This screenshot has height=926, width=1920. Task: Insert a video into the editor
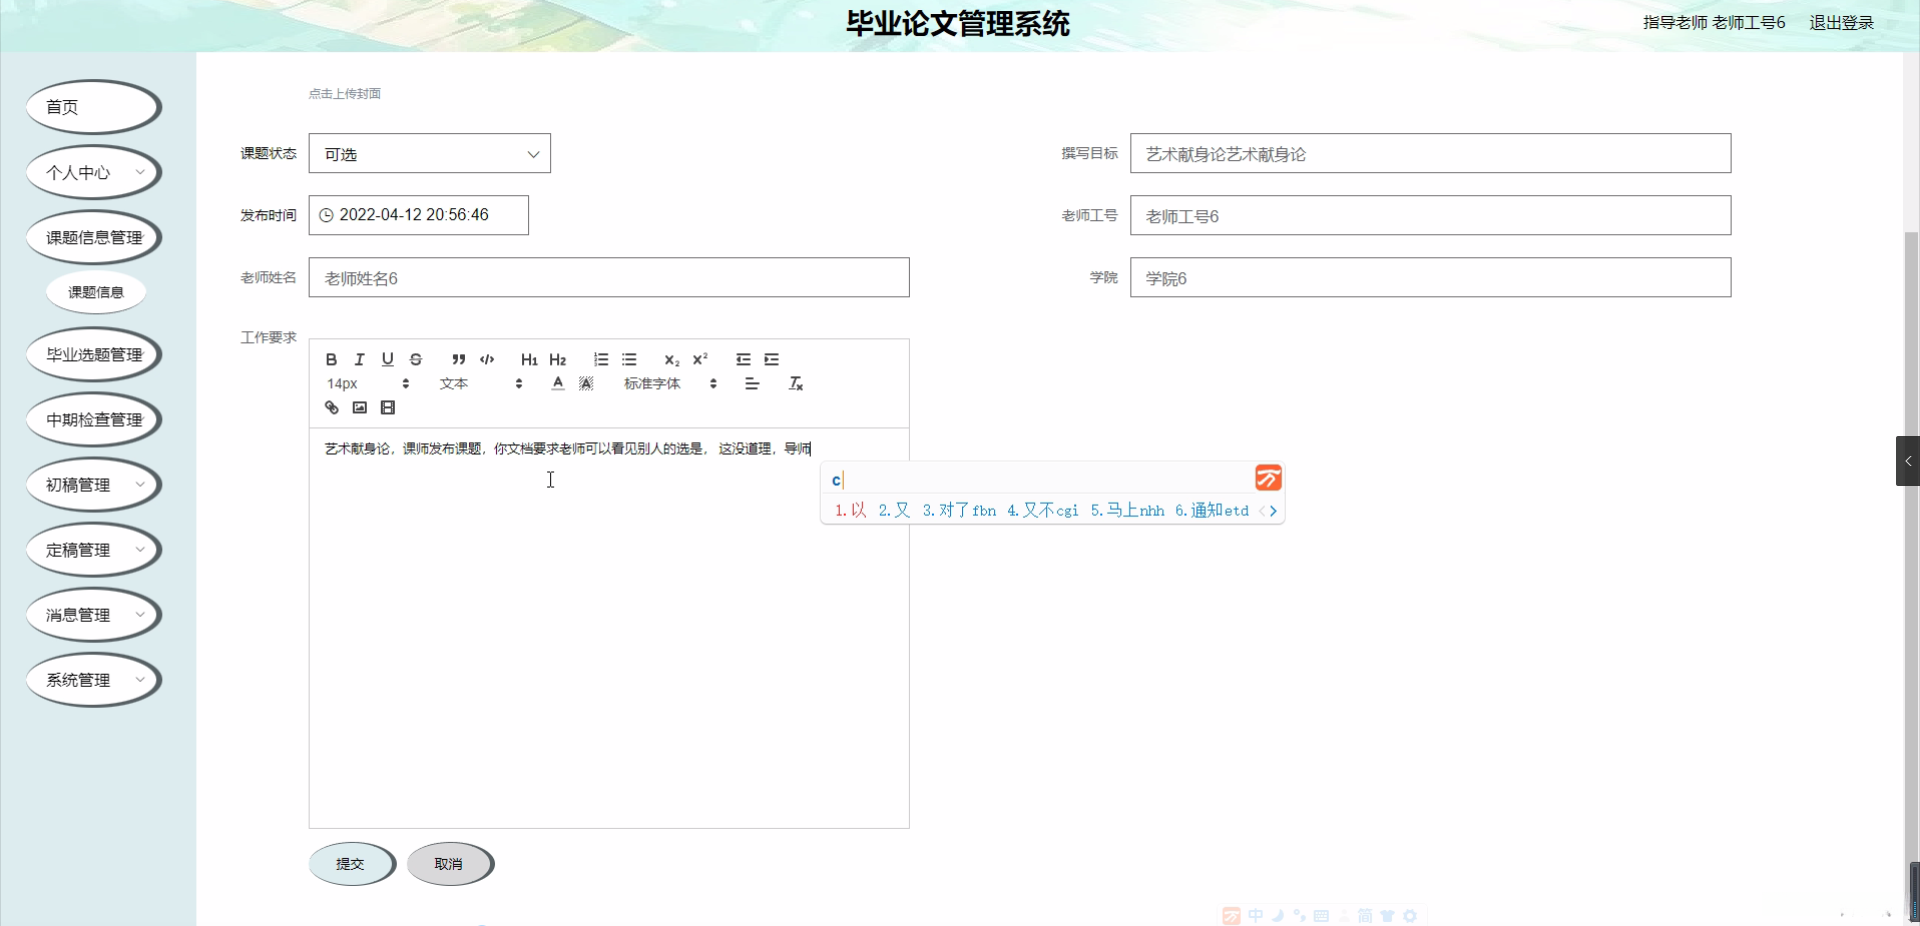tap(388, 408)
